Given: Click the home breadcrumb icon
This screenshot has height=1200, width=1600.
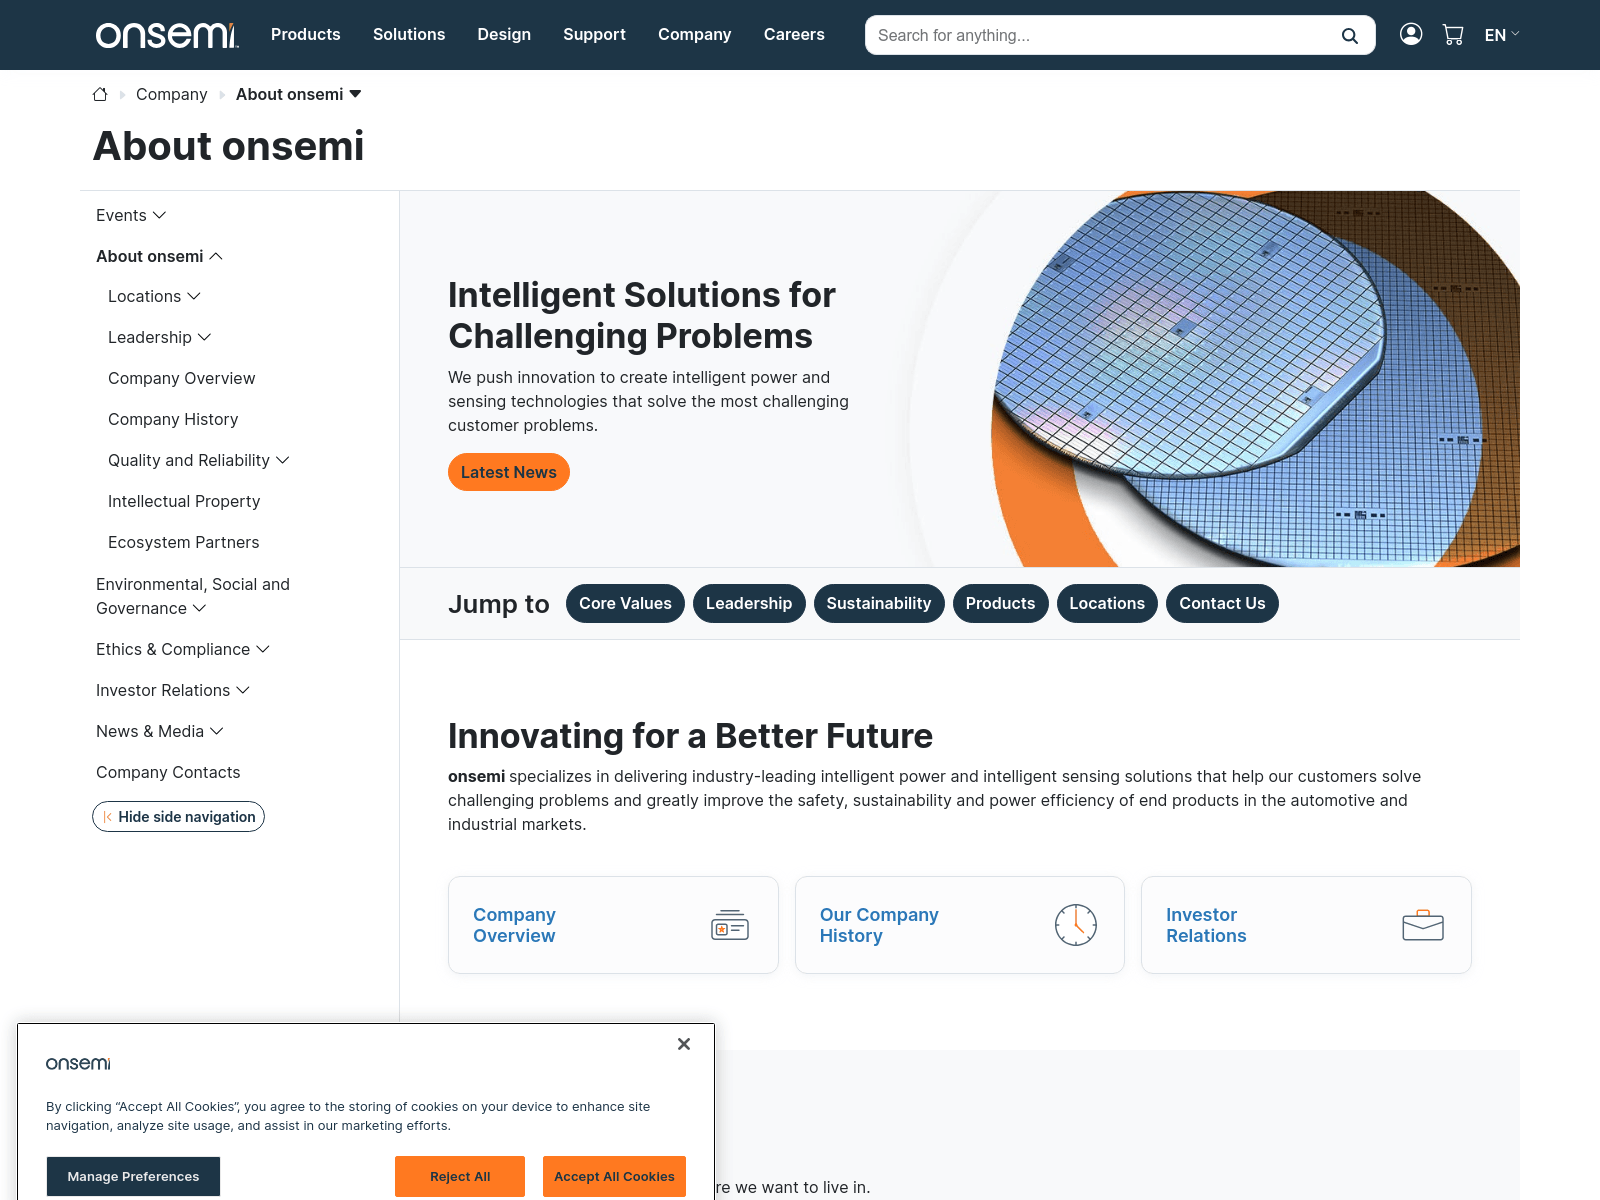Looking at the screenshot, I should (x=100, y=94).
